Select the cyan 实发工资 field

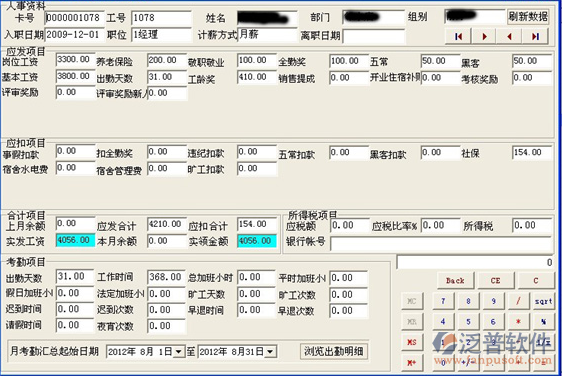pos(76,240)
